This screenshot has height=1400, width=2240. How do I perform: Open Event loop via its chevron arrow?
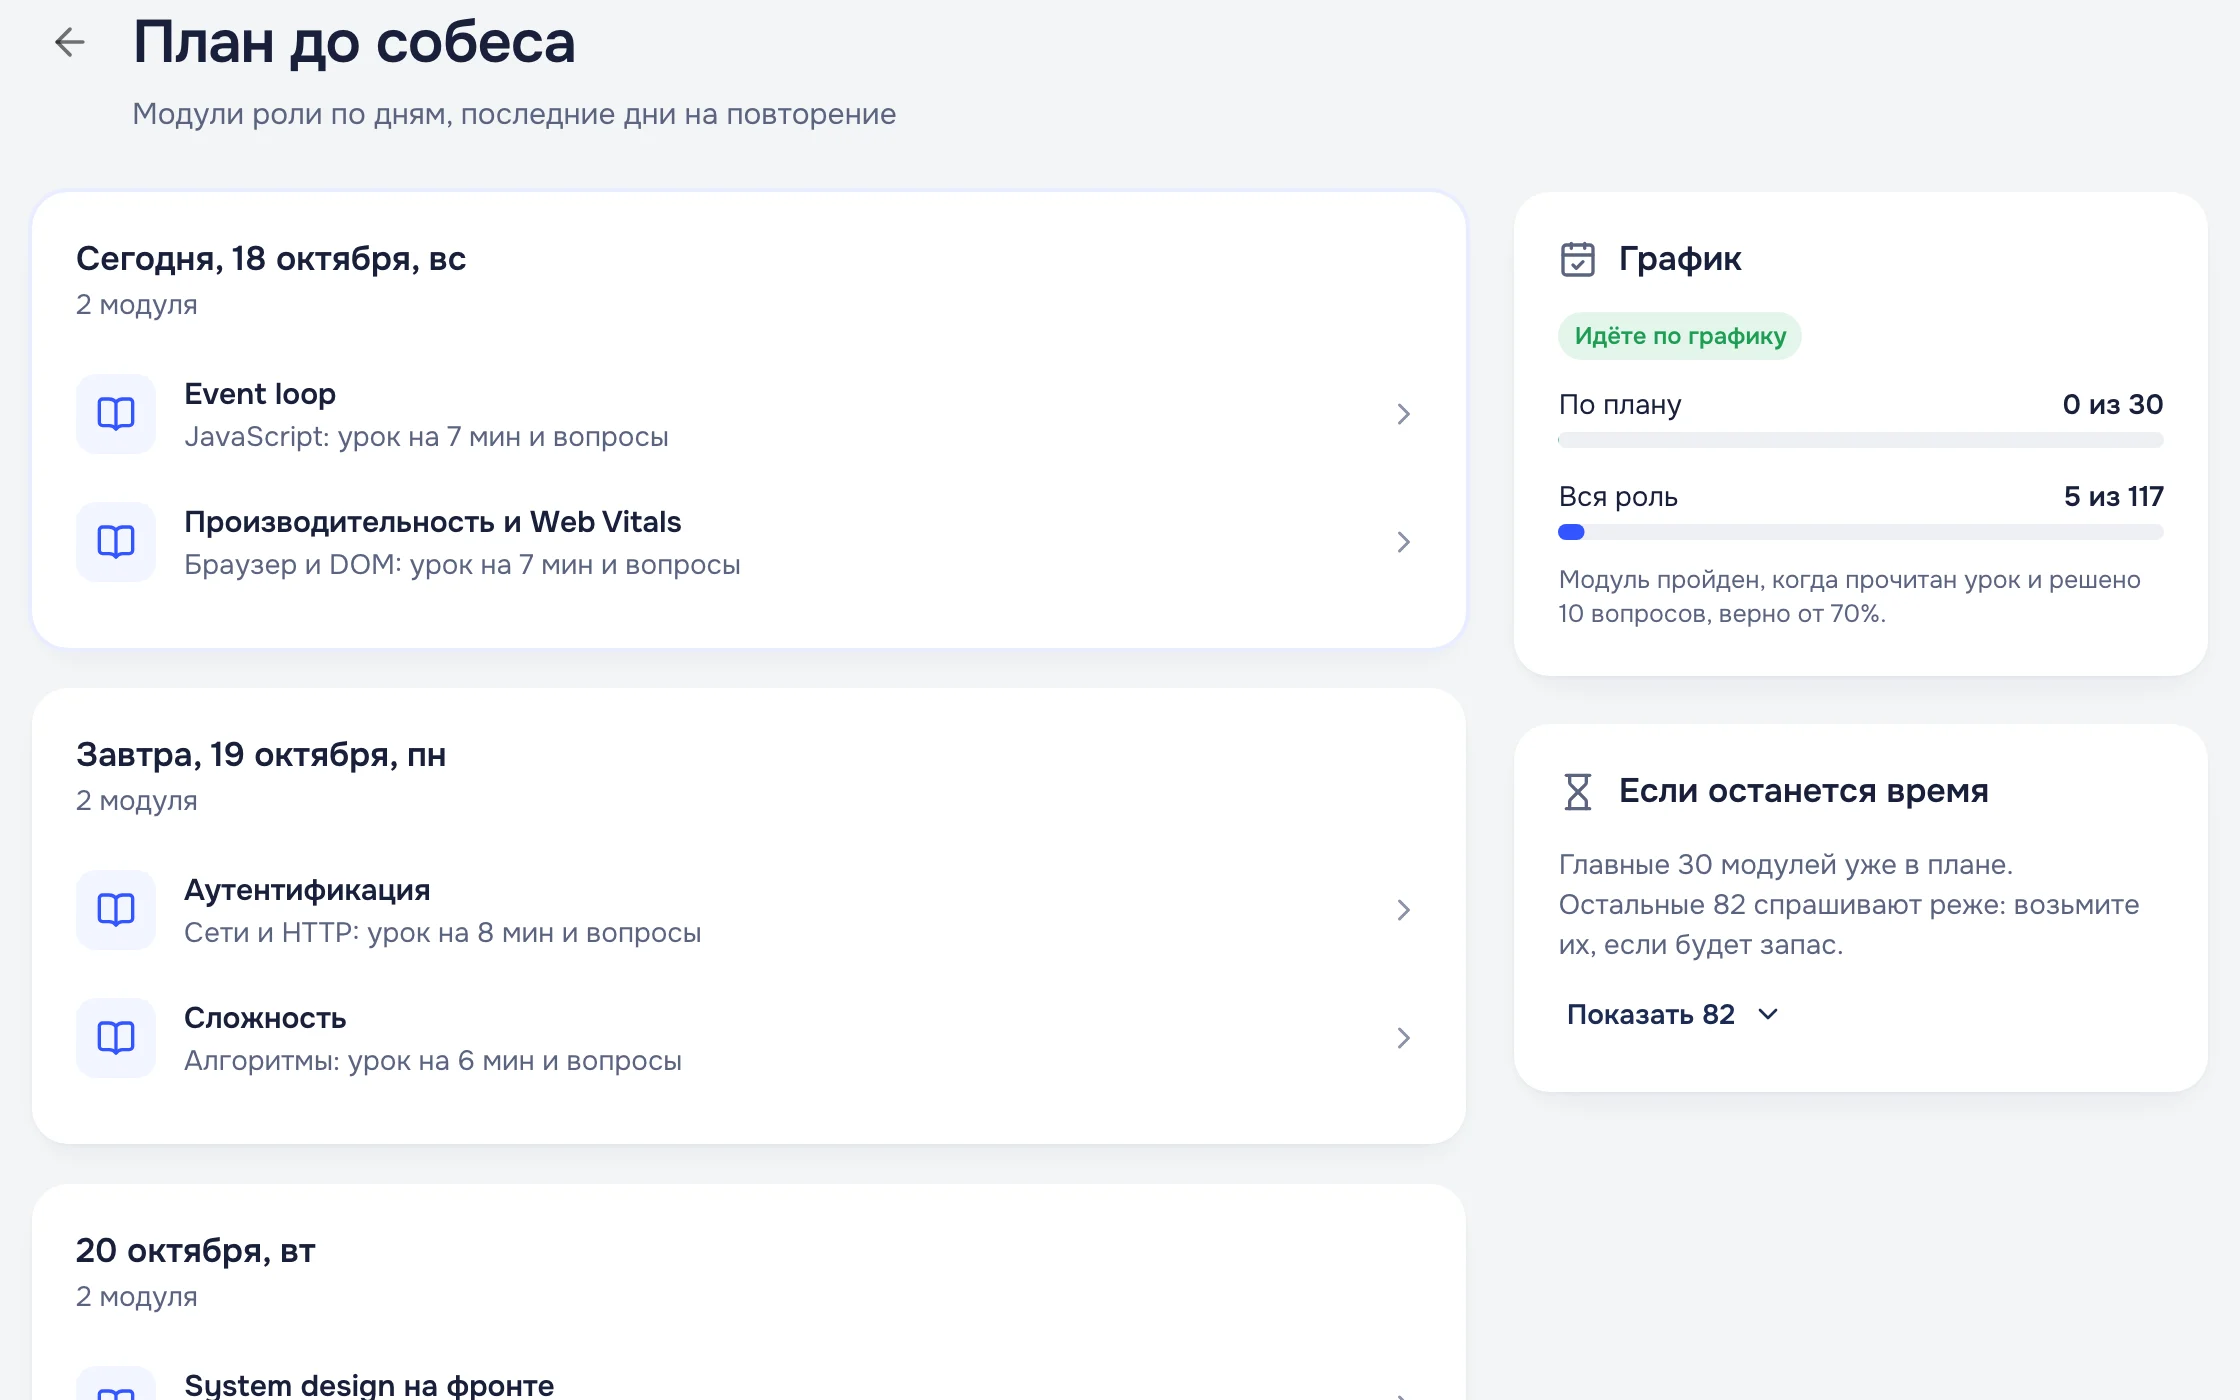pos(1403,414)
